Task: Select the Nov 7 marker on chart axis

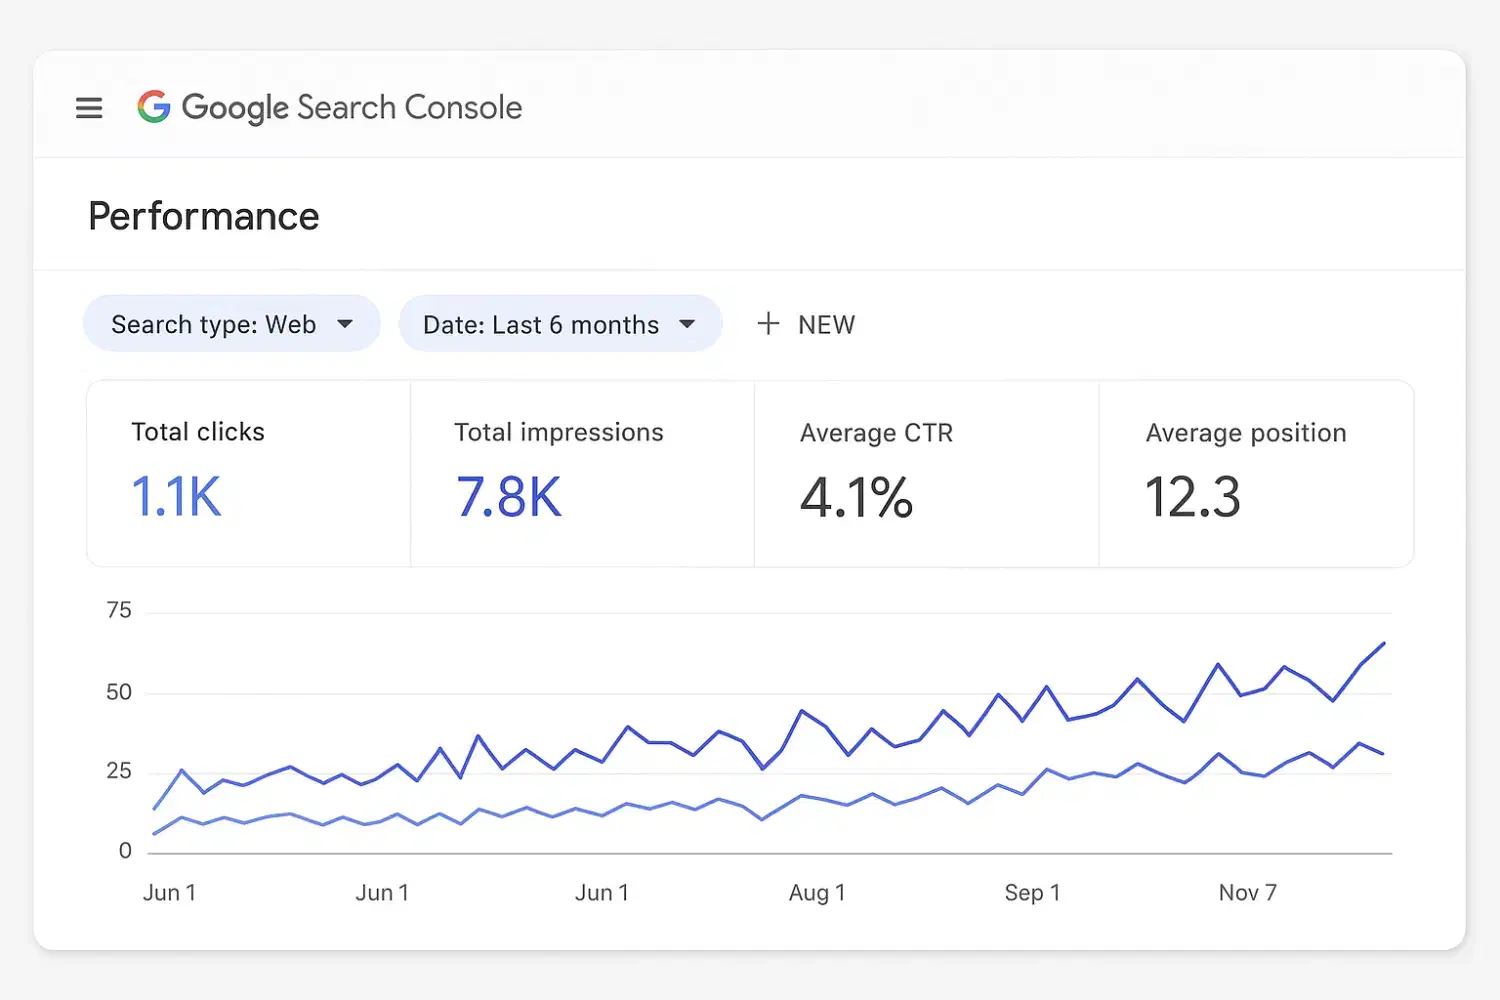Action: point(1247,893)
